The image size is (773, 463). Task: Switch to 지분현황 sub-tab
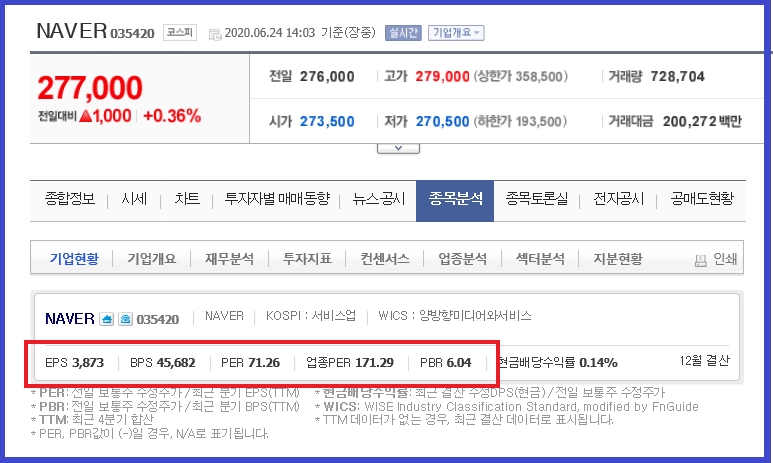click(618, 259)
